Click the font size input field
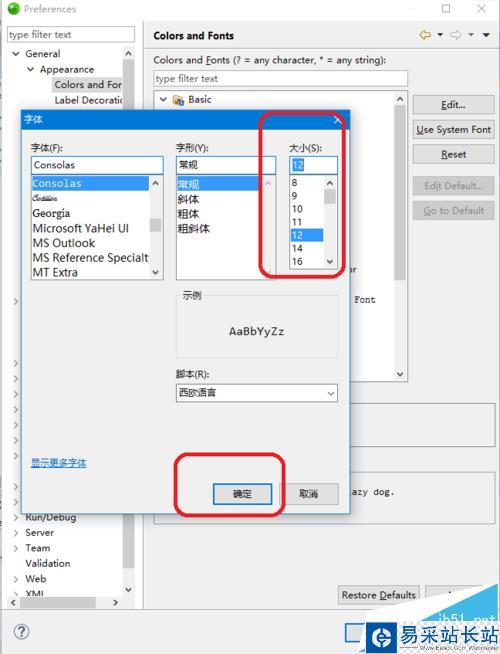This screenshot has width=500, height=654. [x=313, y=165]
